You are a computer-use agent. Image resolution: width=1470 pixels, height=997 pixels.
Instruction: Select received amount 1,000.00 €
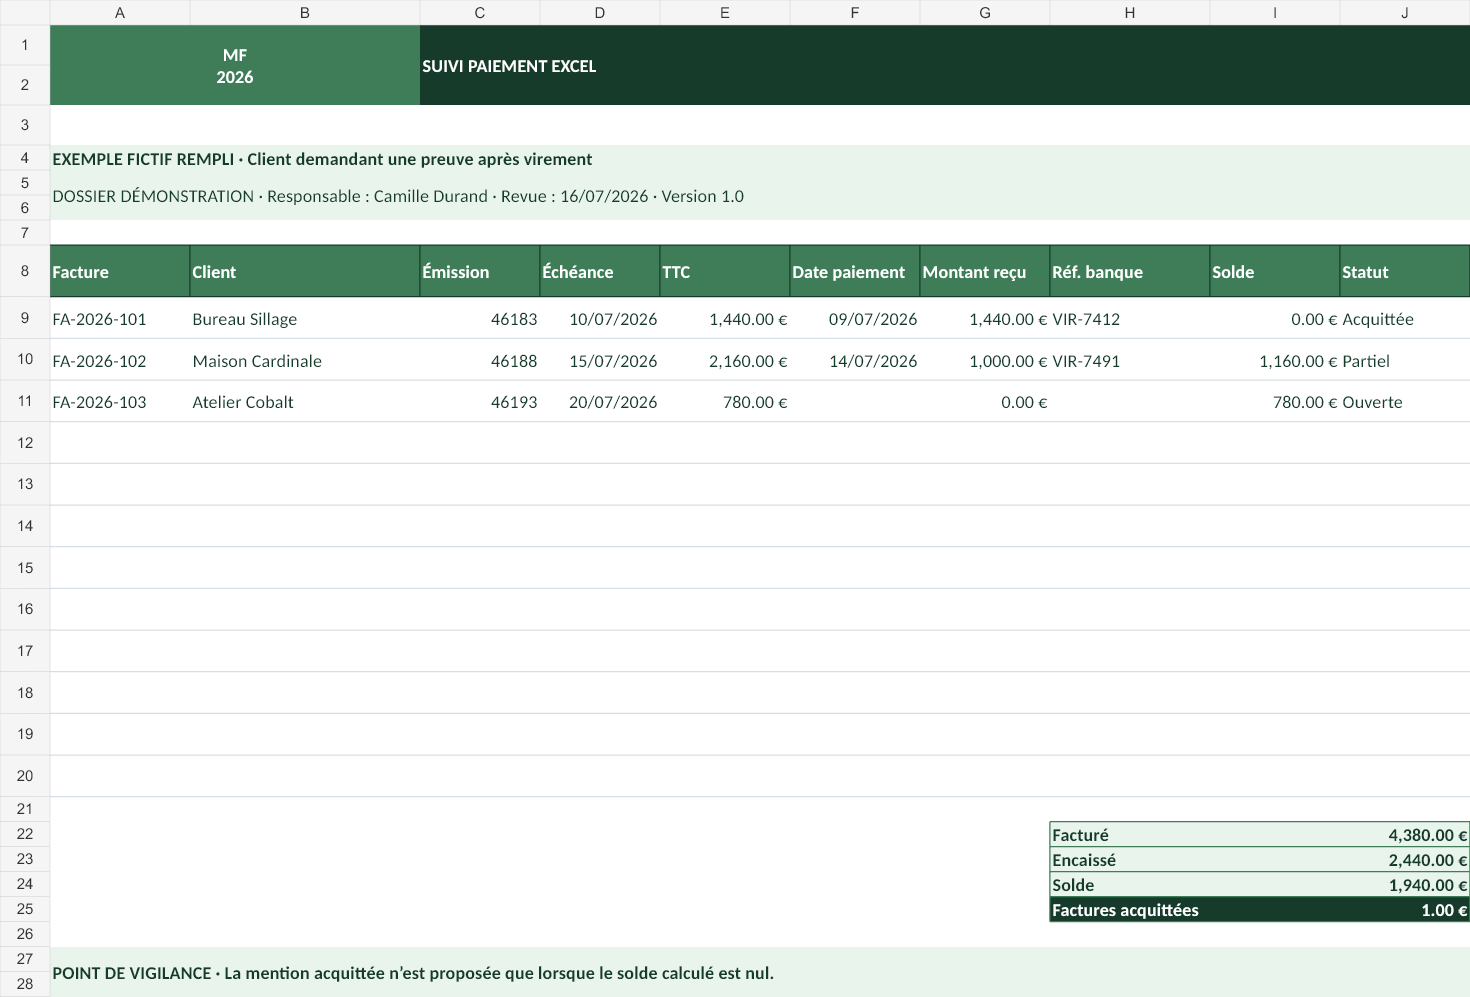[985, 360]
